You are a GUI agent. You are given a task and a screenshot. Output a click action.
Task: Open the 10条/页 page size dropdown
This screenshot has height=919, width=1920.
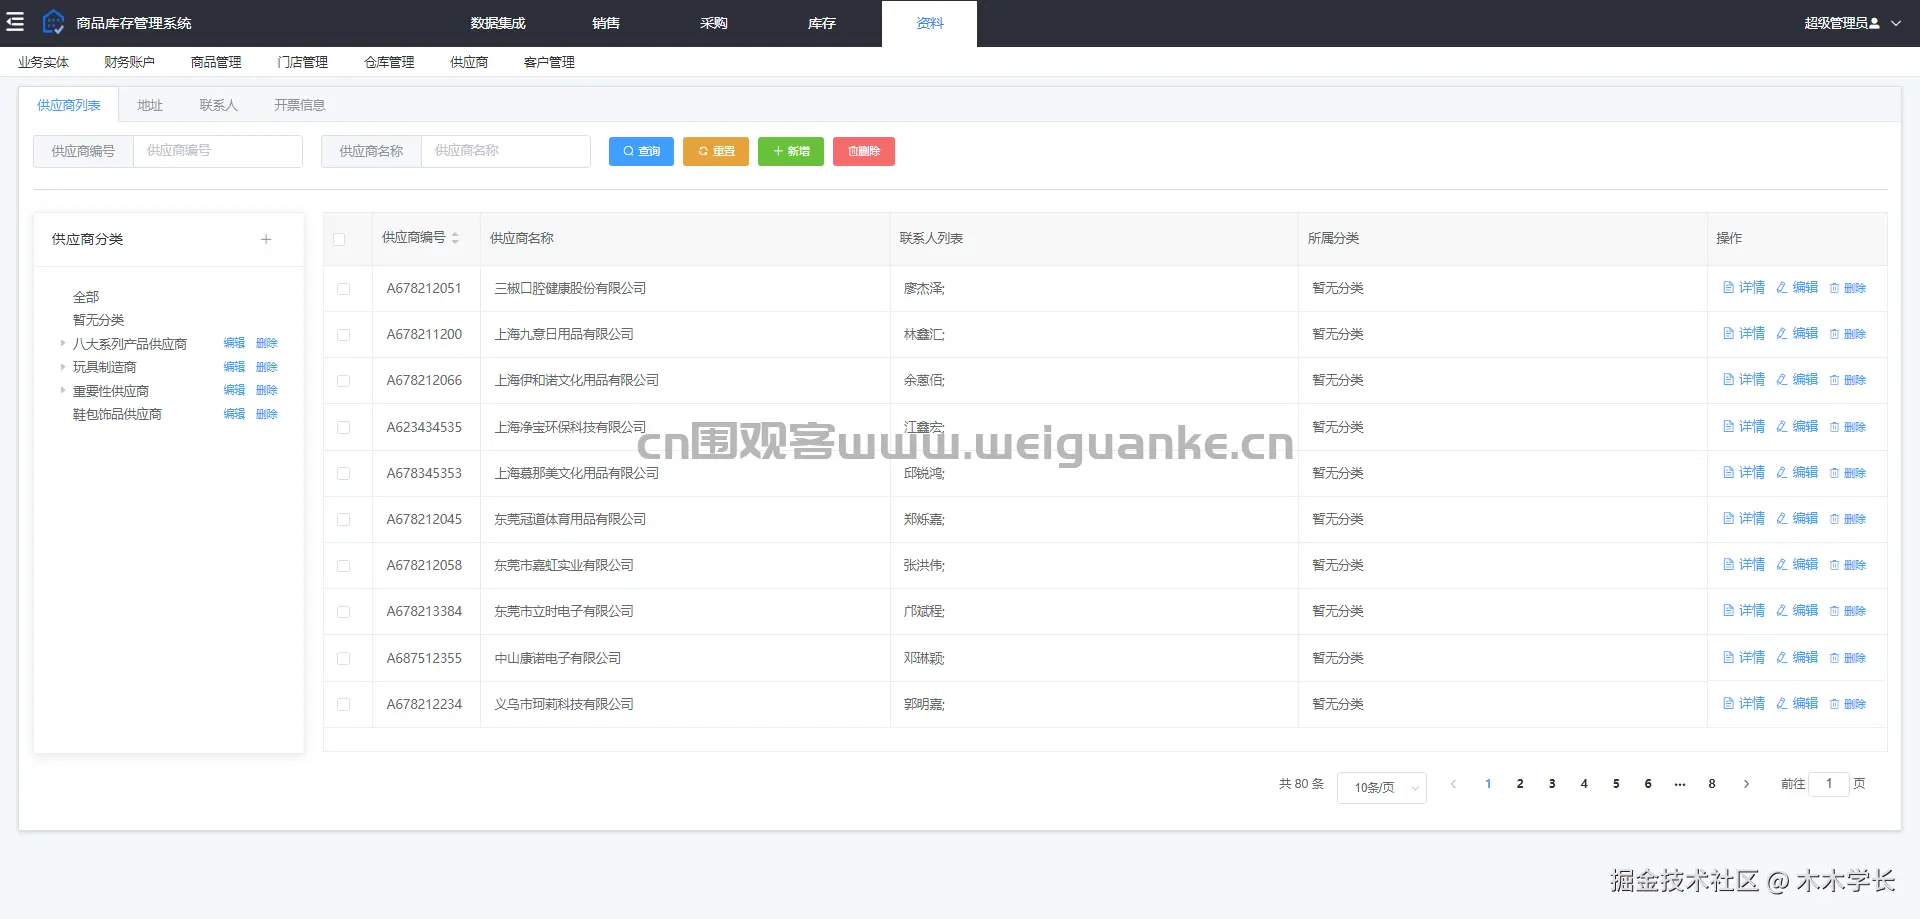coord(1382,787)
